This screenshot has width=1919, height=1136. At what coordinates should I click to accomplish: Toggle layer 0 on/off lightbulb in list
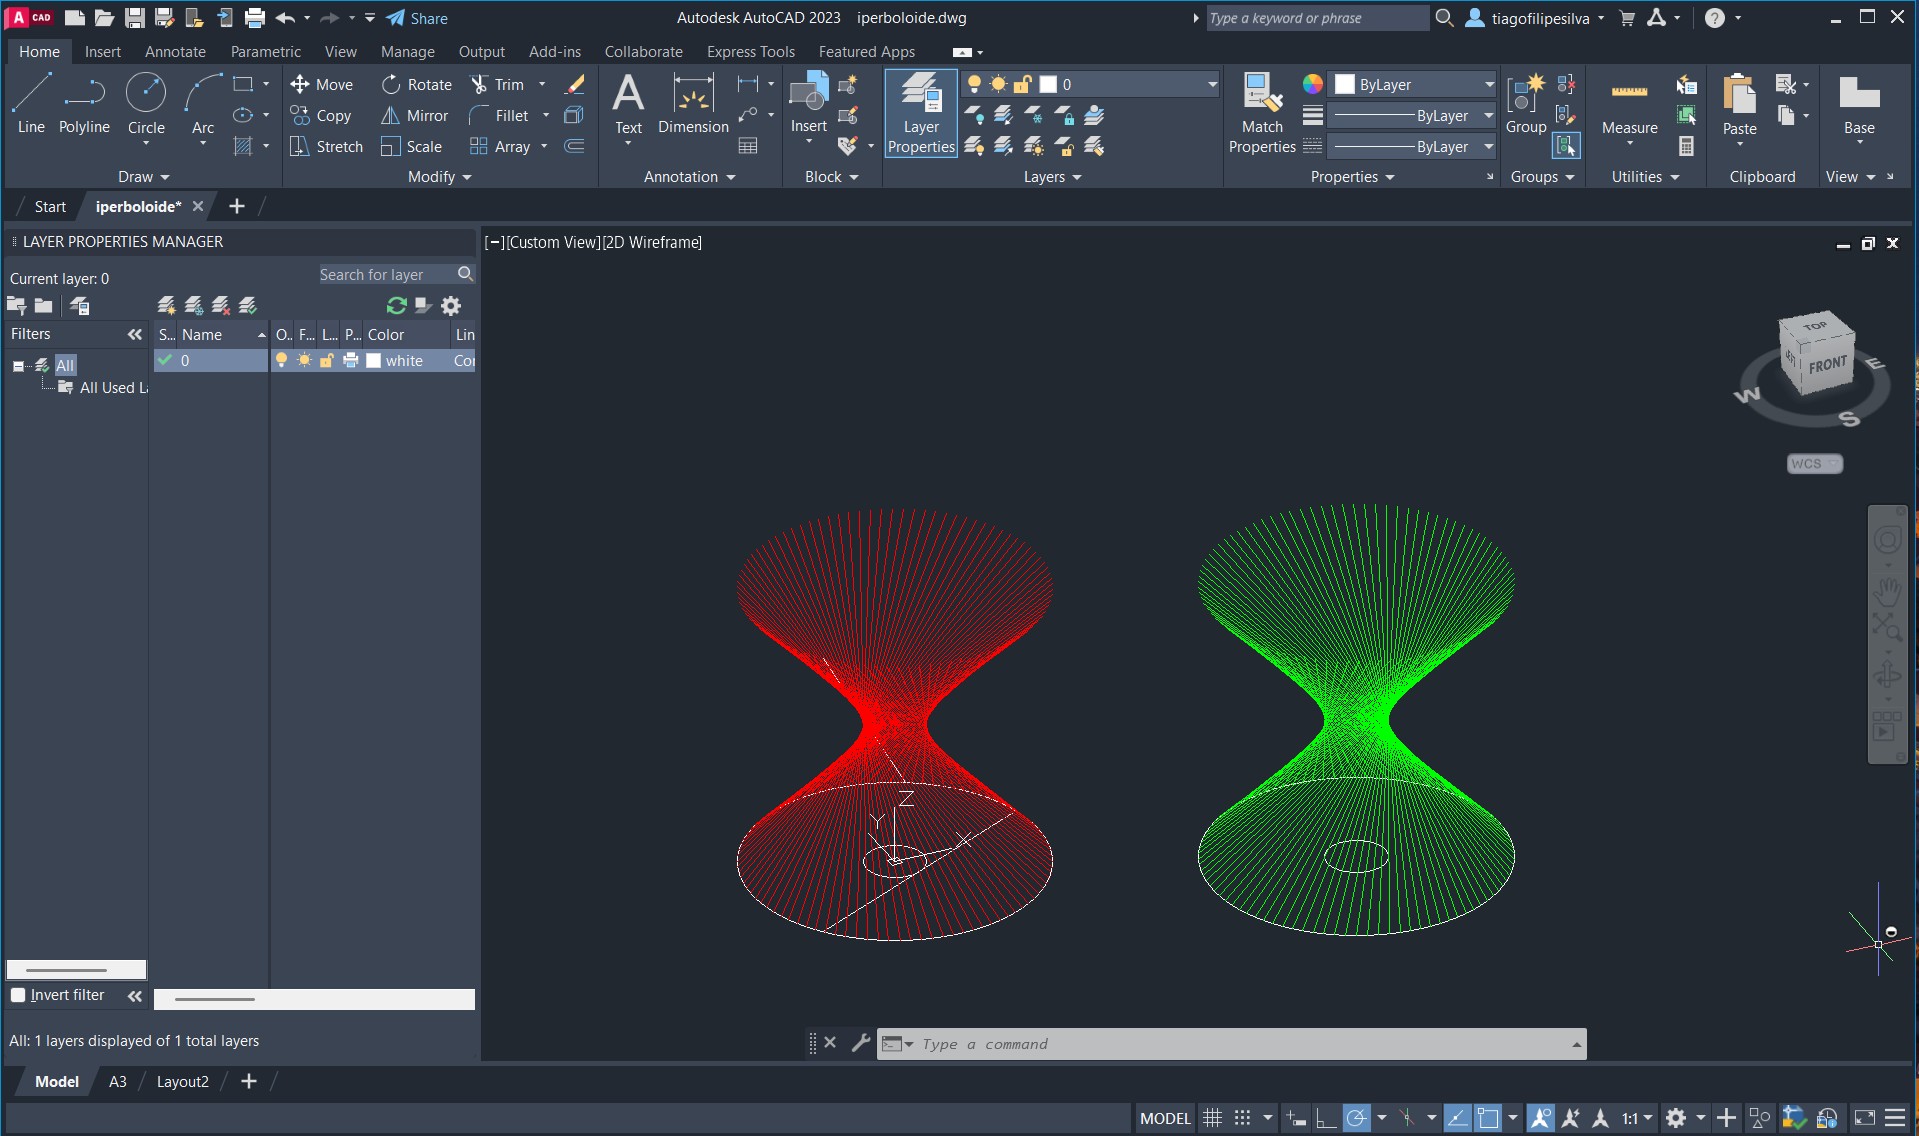coord(282,360)
